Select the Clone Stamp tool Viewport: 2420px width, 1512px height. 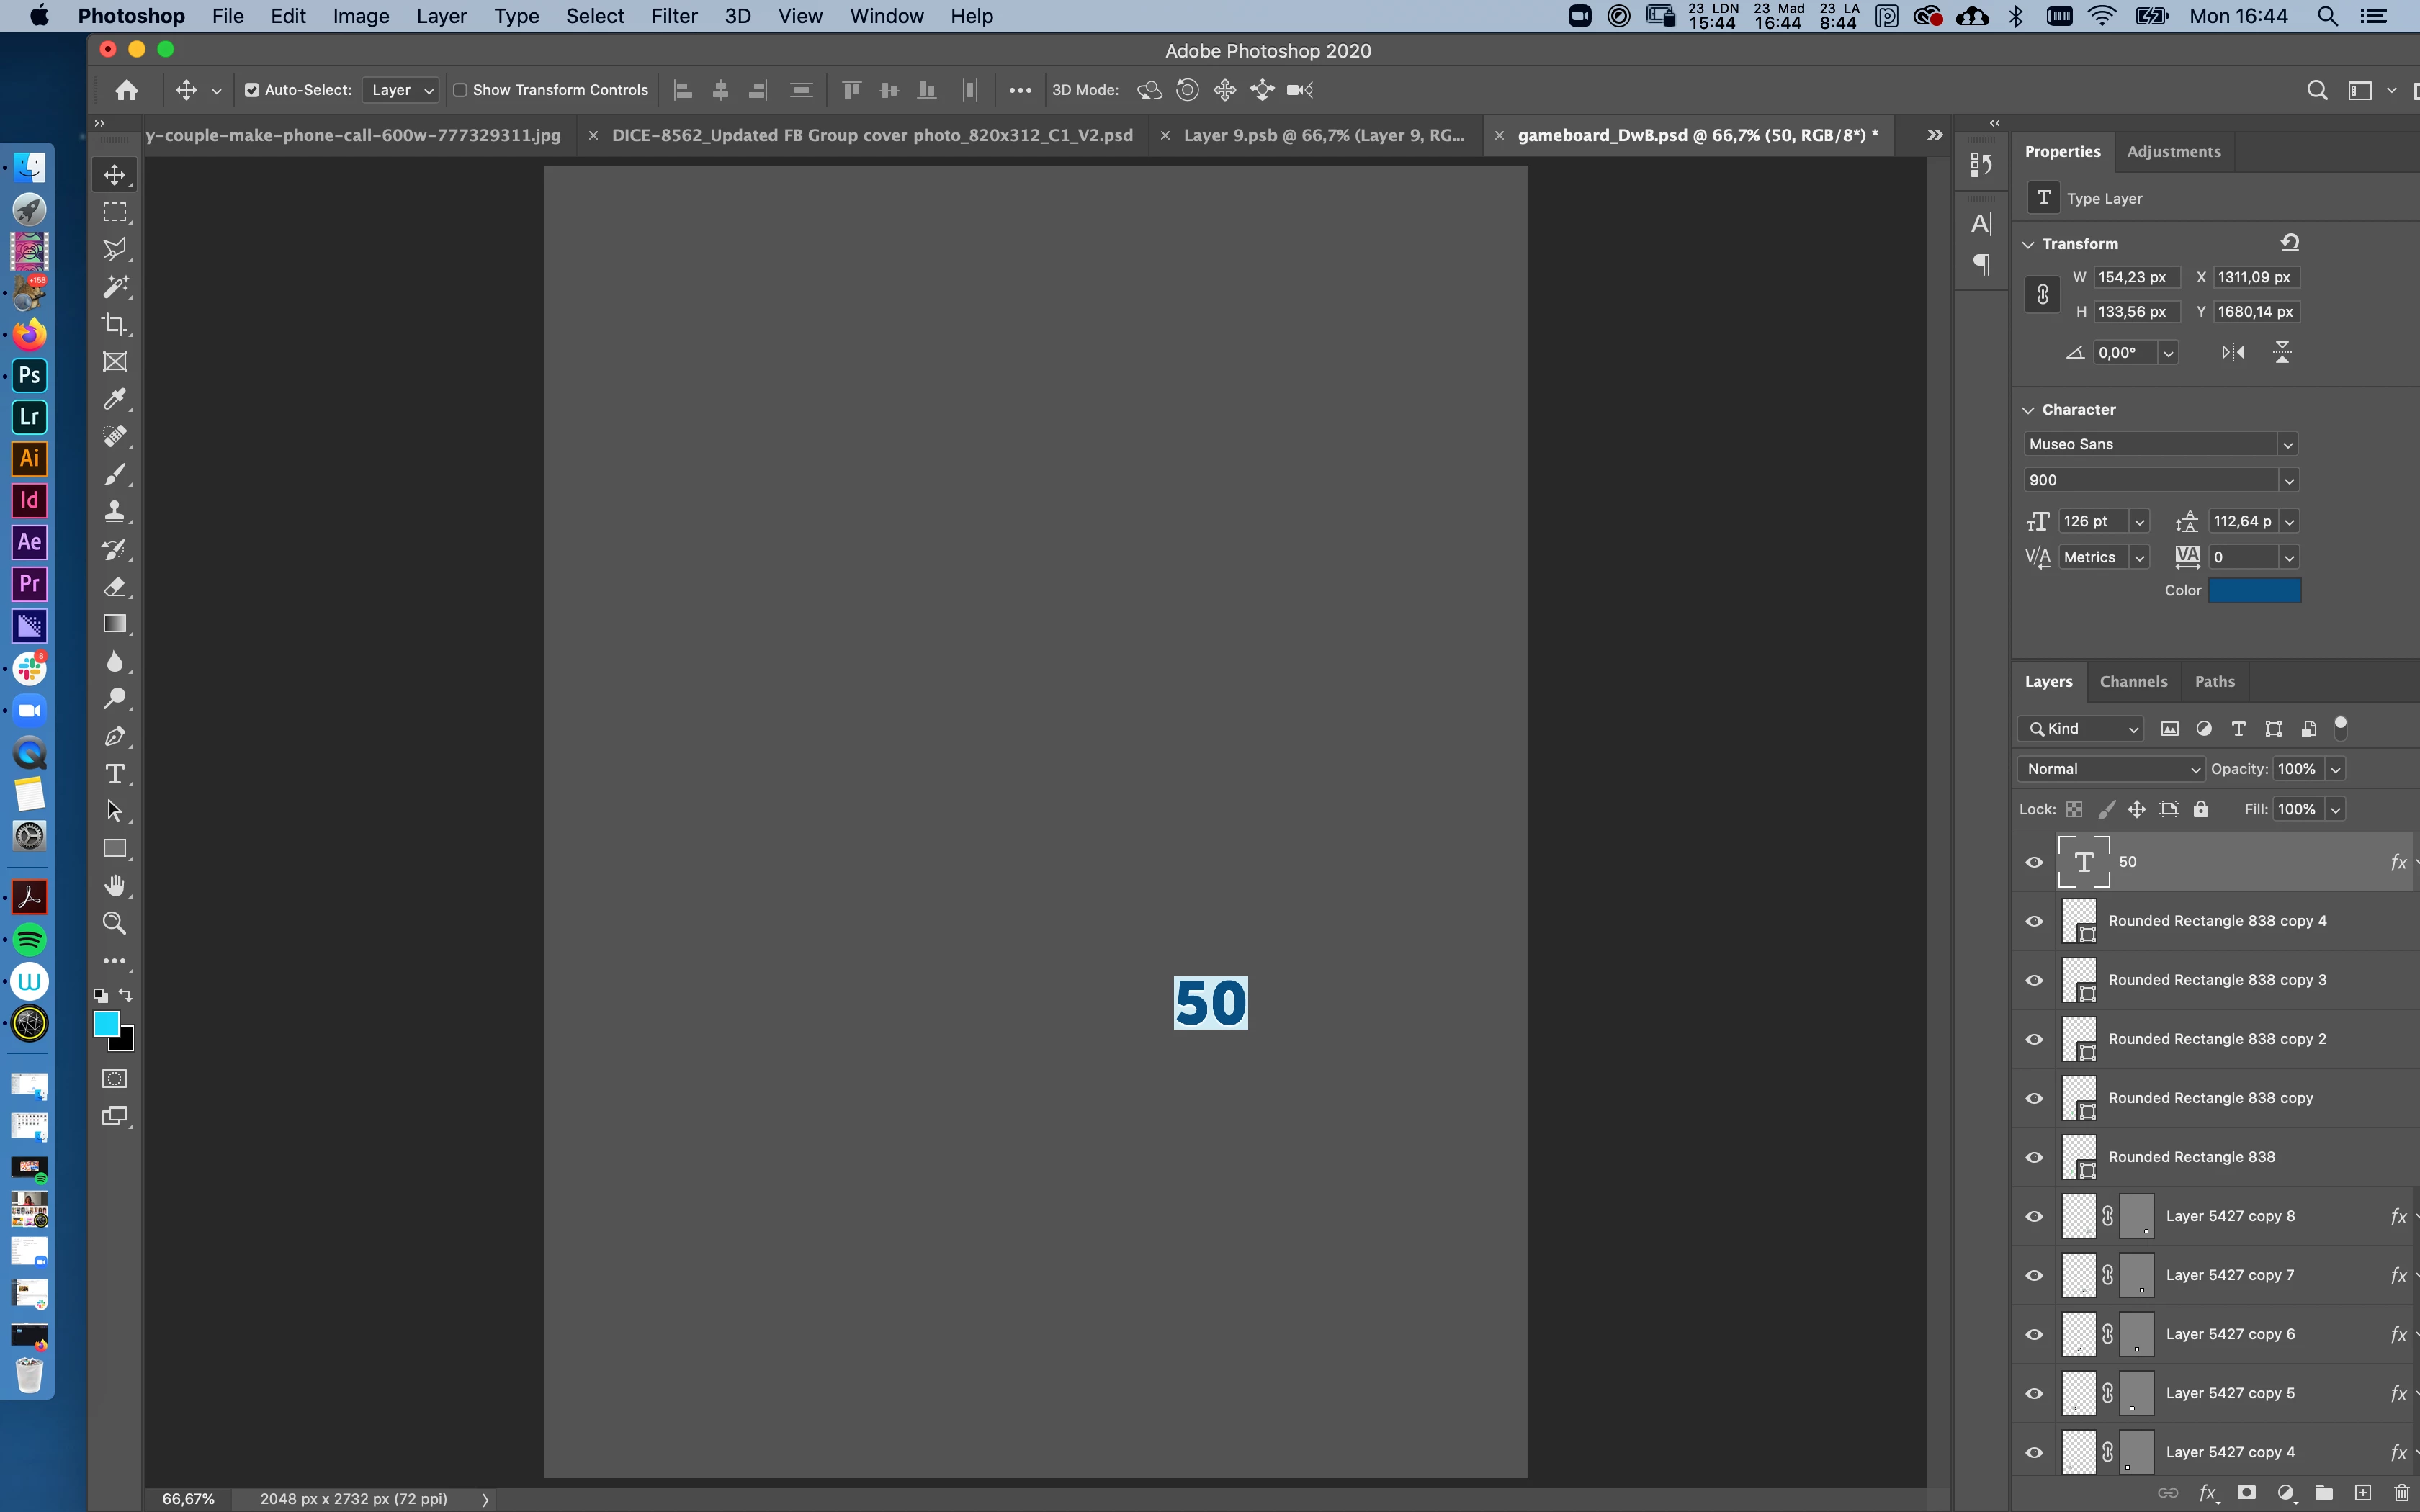click(115, 511)
